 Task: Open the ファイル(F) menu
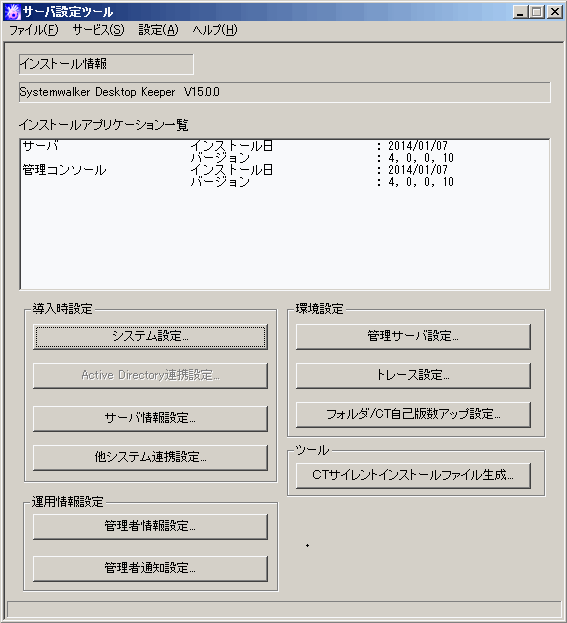pos(34,30)
